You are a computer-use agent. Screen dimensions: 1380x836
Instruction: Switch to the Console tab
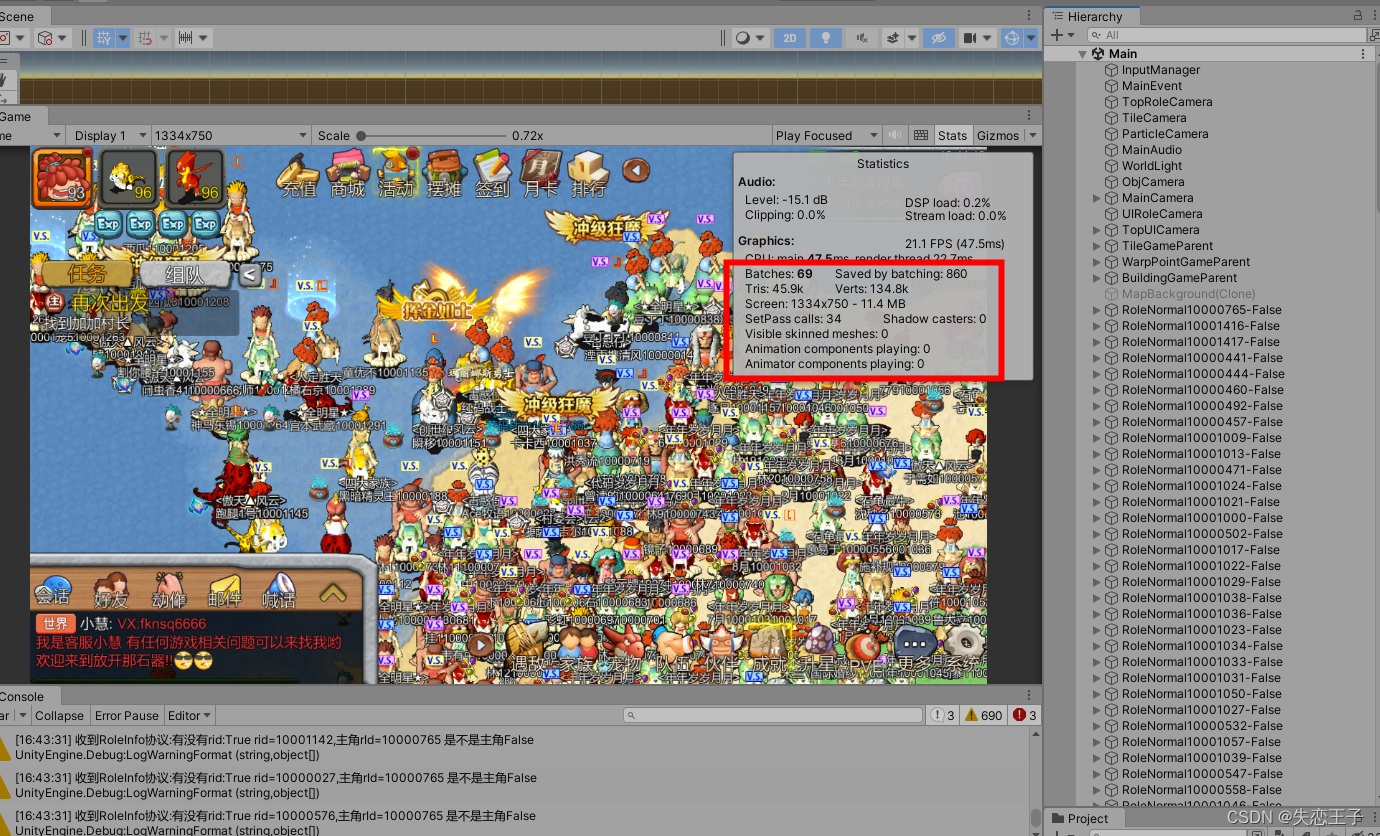[x=22, y=697]
